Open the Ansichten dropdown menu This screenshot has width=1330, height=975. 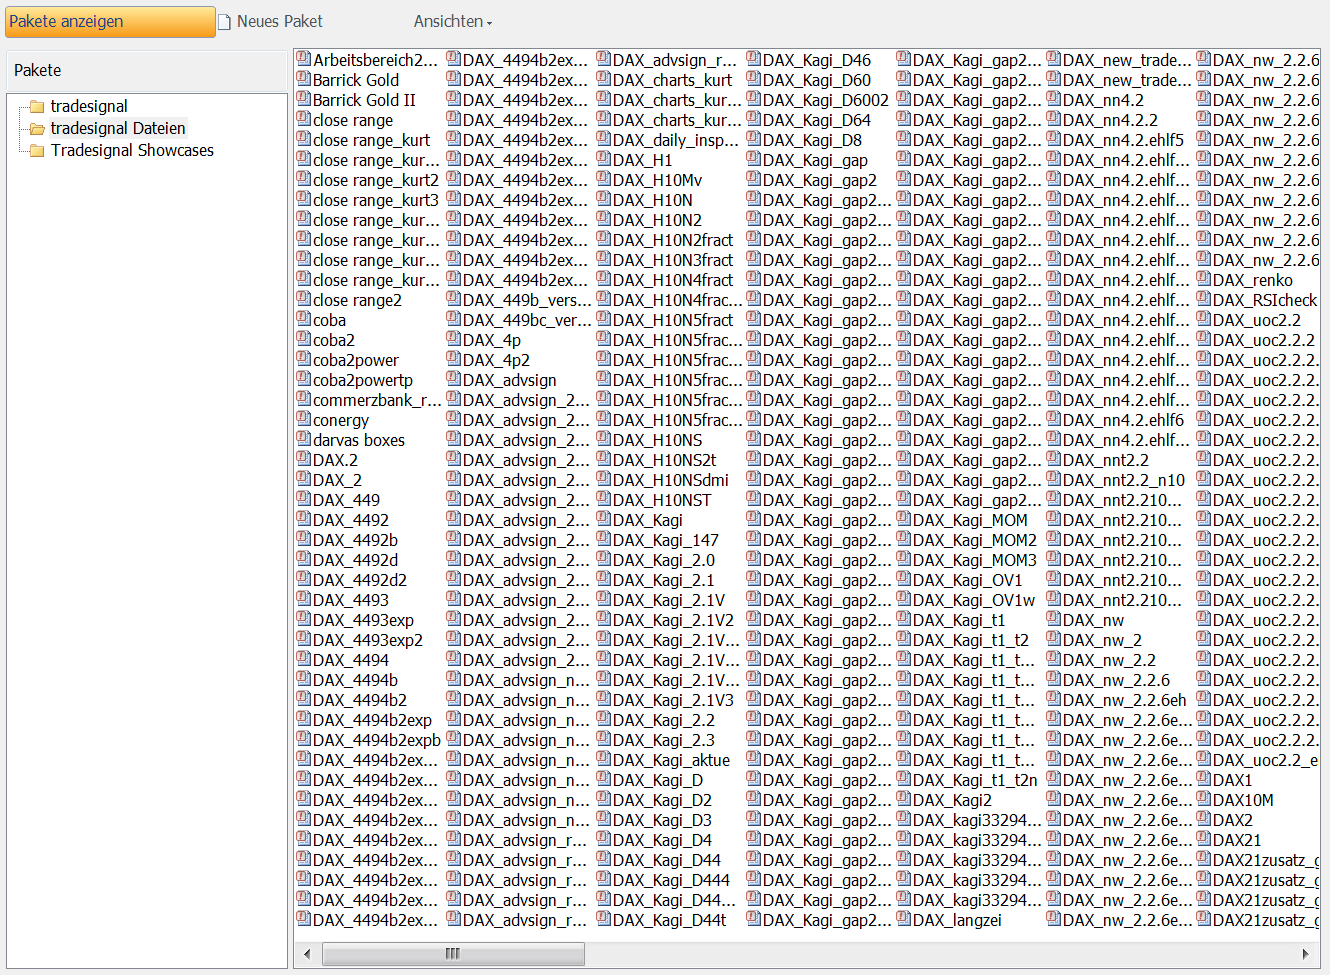[x=453, y=21]
